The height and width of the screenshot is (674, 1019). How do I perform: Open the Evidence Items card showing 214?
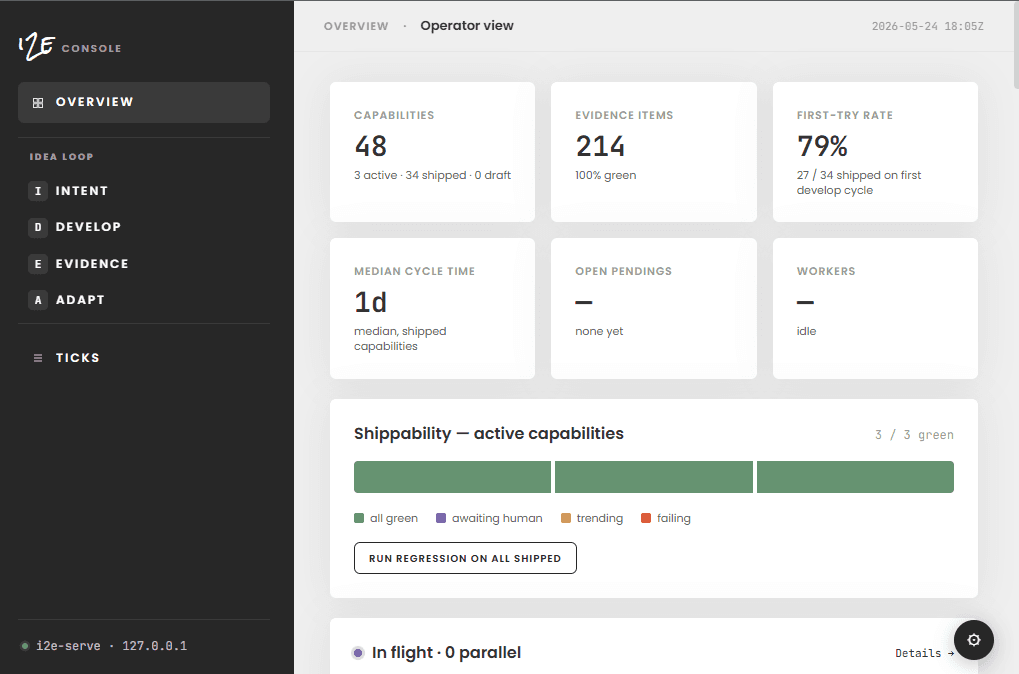[x=654, y=152]
